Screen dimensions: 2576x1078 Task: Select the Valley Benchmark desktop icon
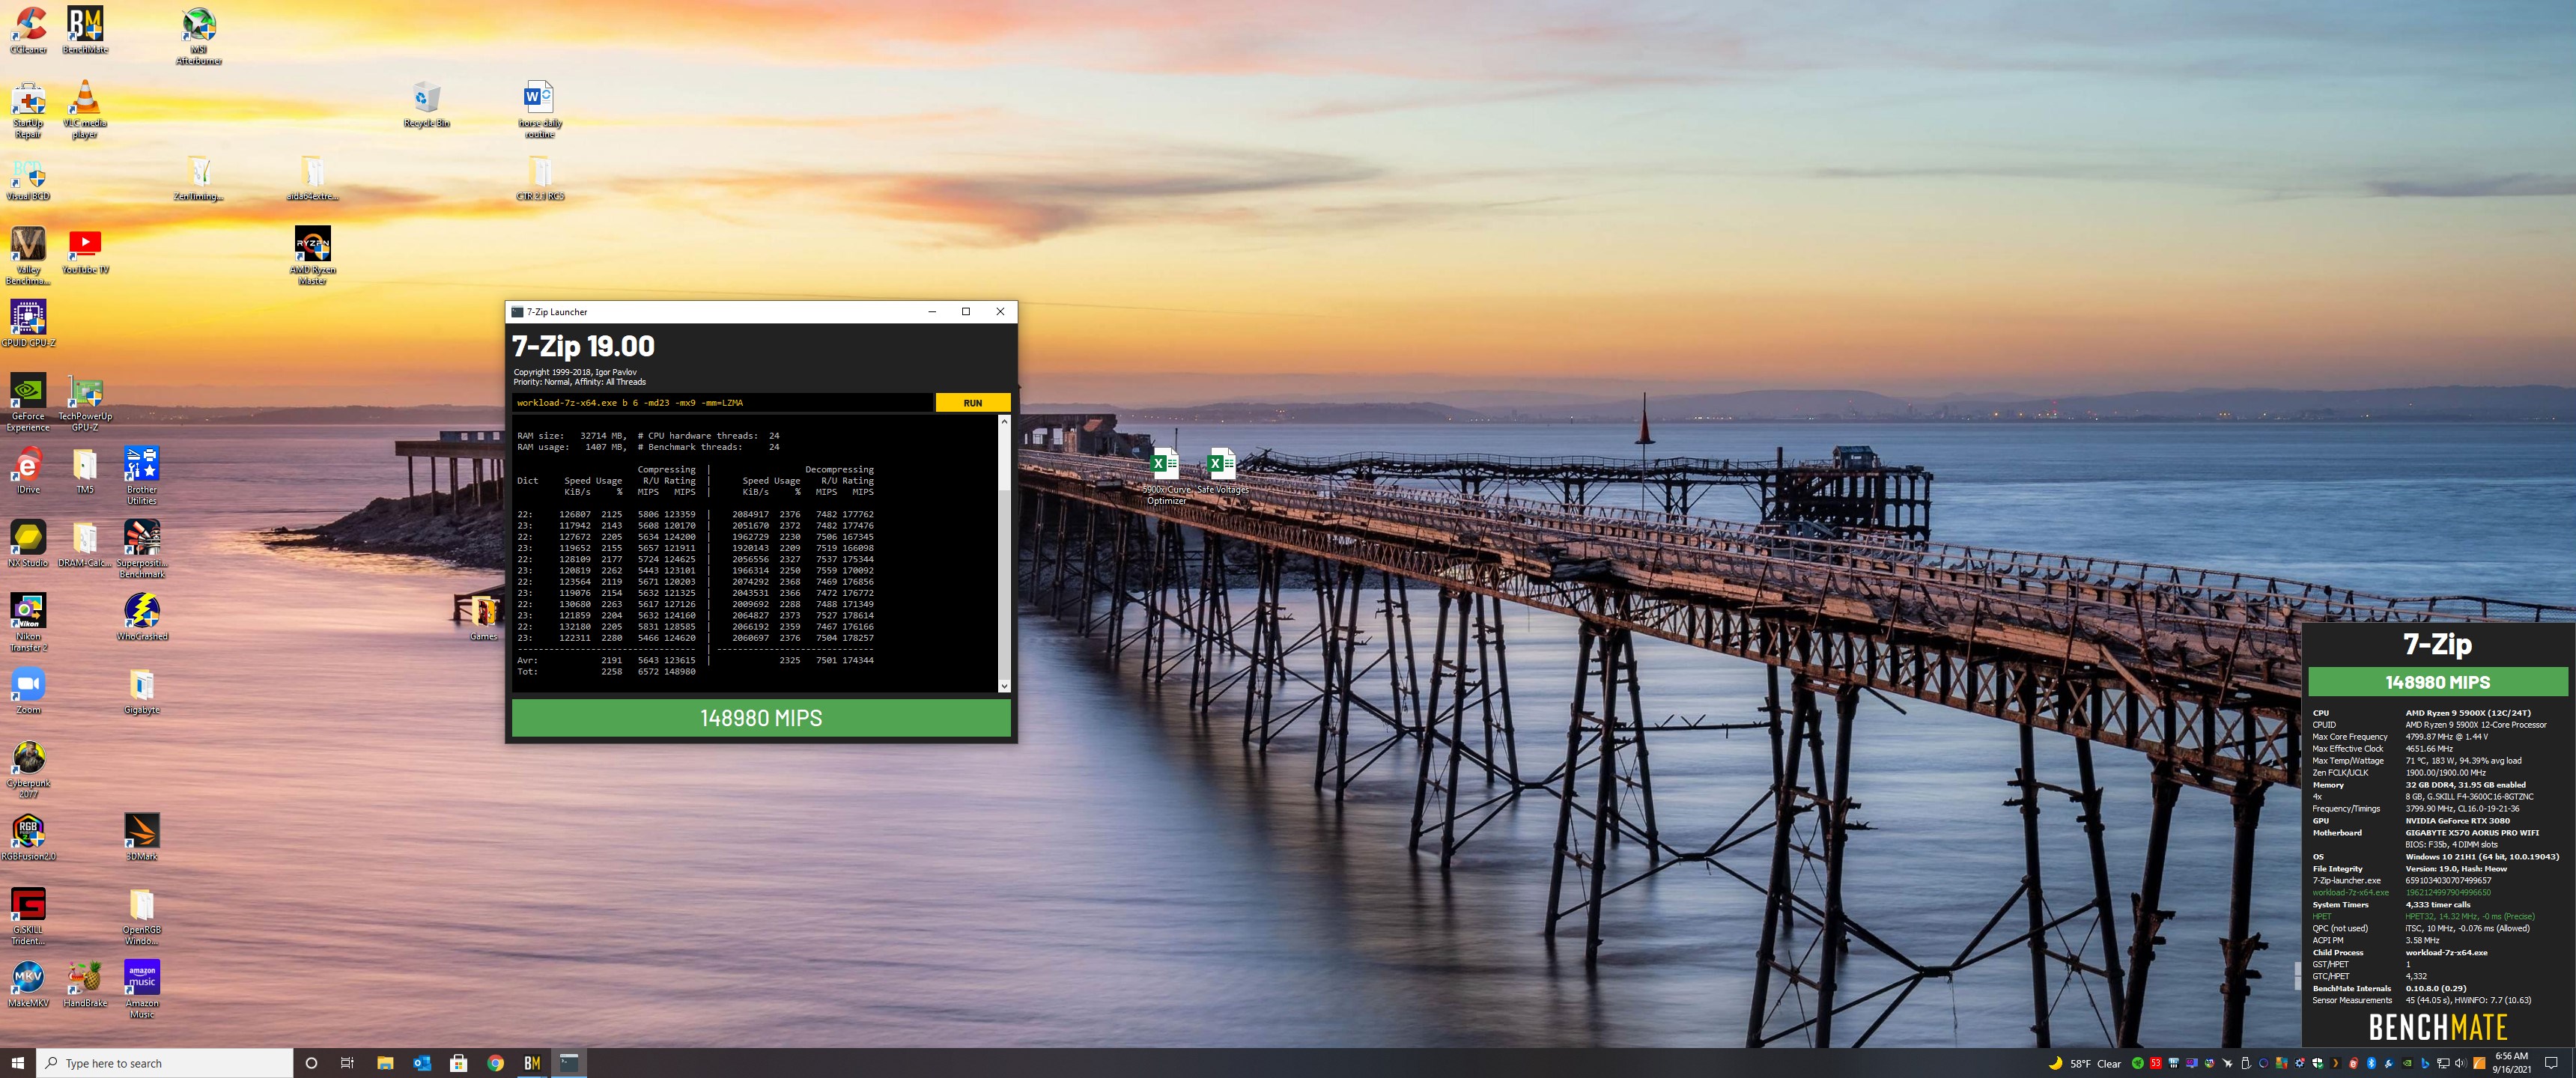(x=28, y=255)
